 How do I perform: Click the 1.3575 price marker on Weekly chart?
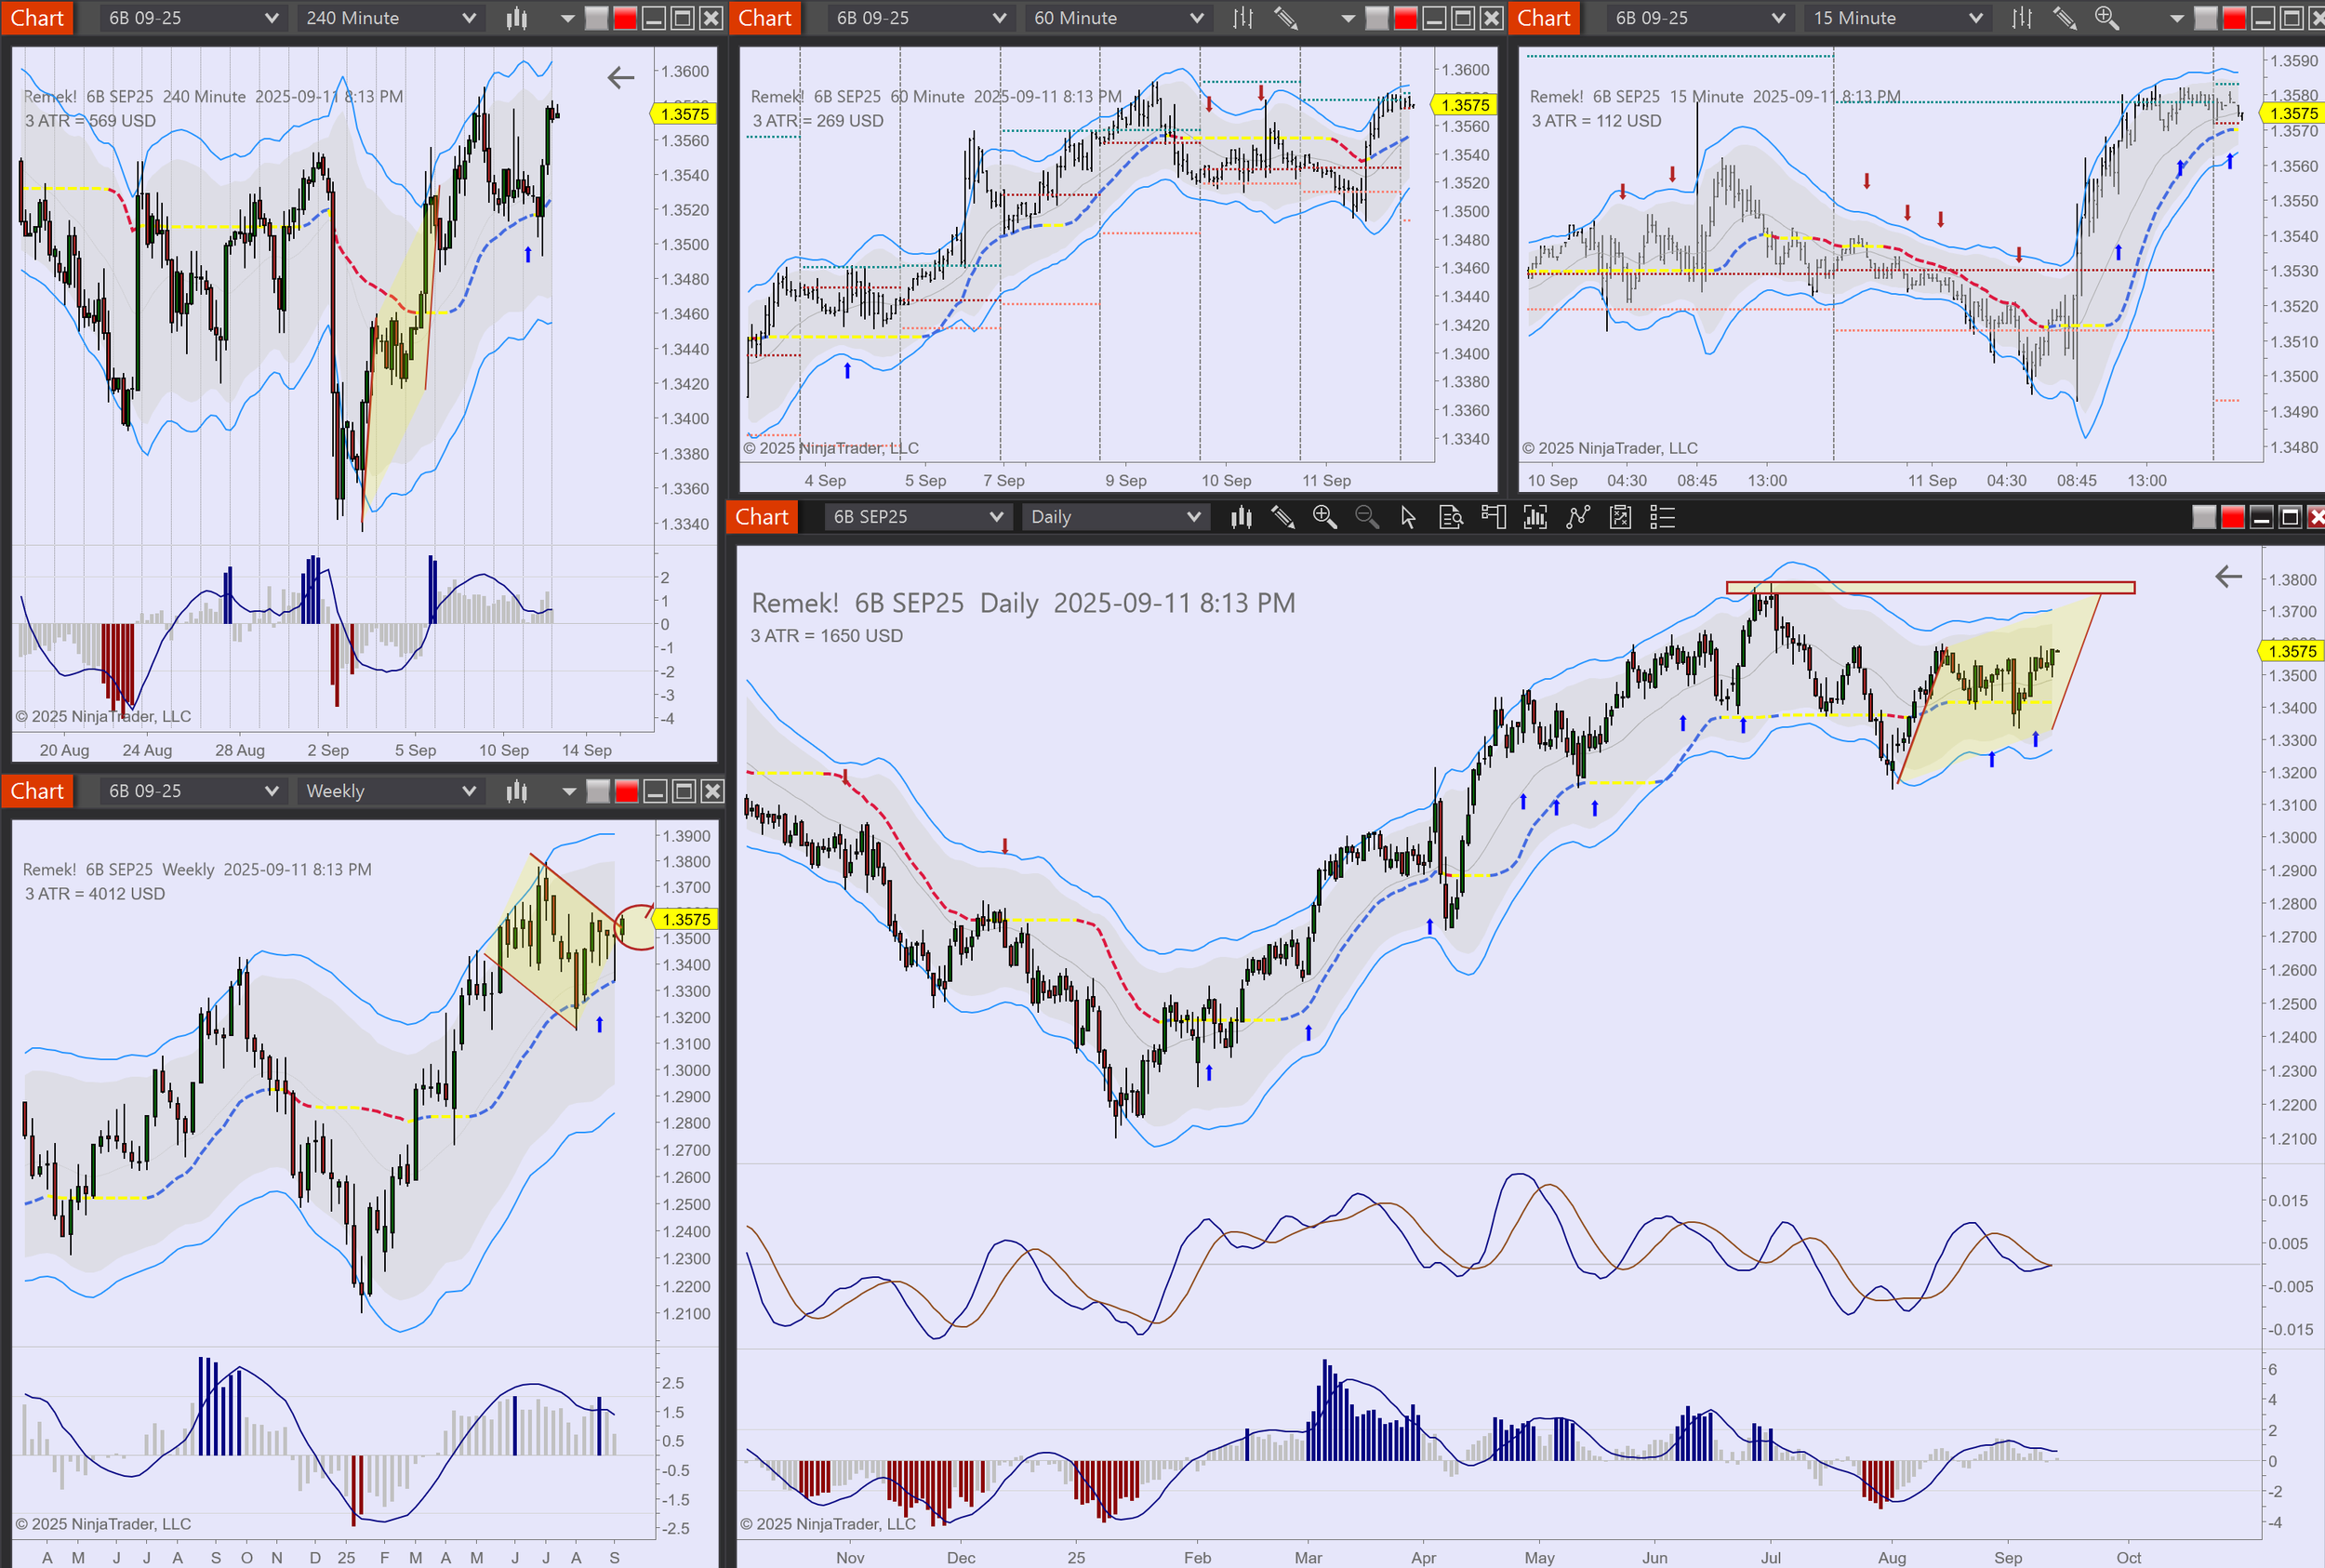click(x=686, y=919)
